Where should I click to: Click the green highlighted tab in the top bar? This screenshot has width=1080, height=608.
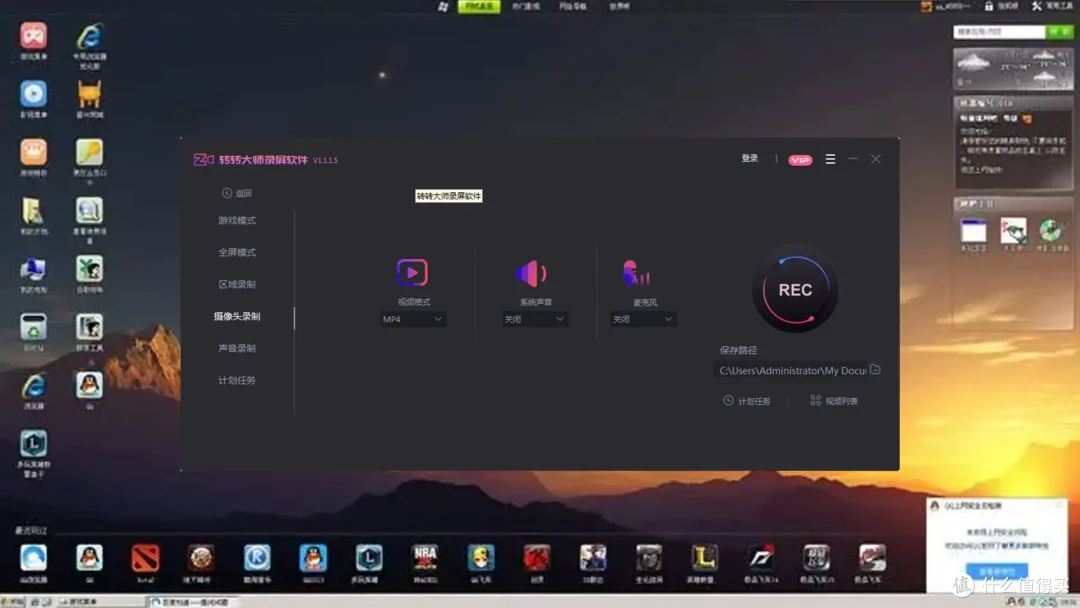pos(479,6)
